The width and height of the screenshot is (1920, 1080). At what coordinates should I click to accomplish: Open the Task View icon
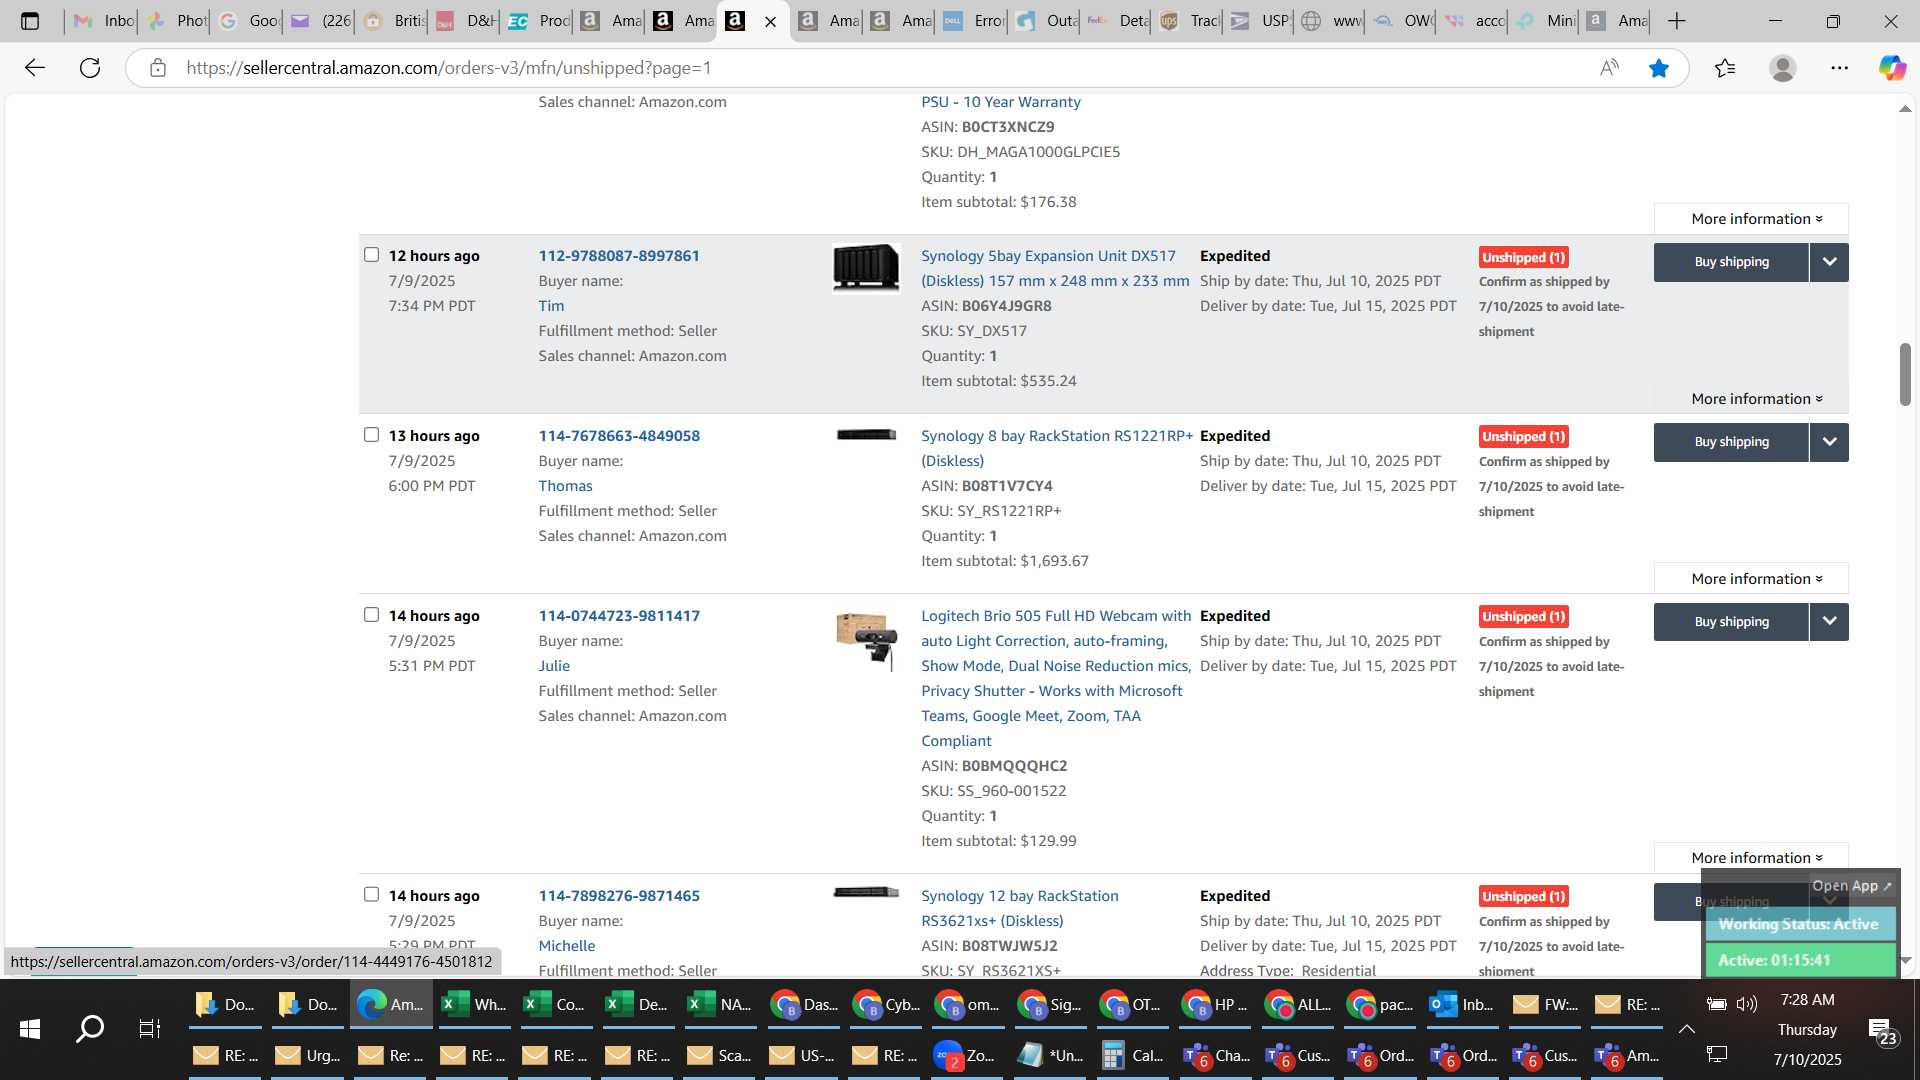point(150,1028)
